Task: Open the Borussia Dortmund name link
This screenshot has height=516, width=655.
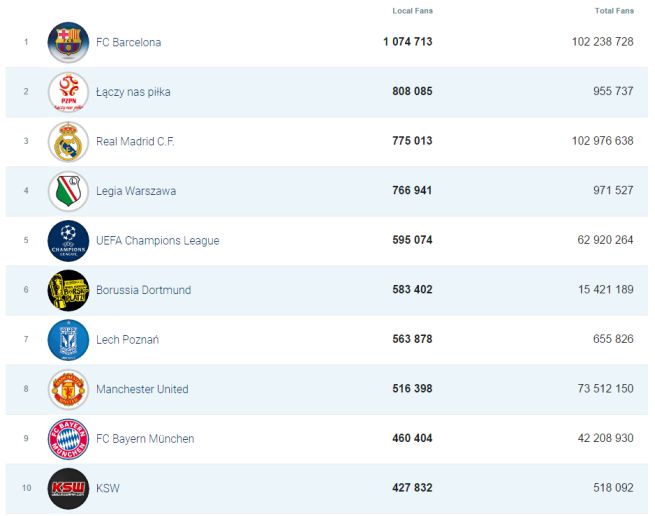Action: 143,290
